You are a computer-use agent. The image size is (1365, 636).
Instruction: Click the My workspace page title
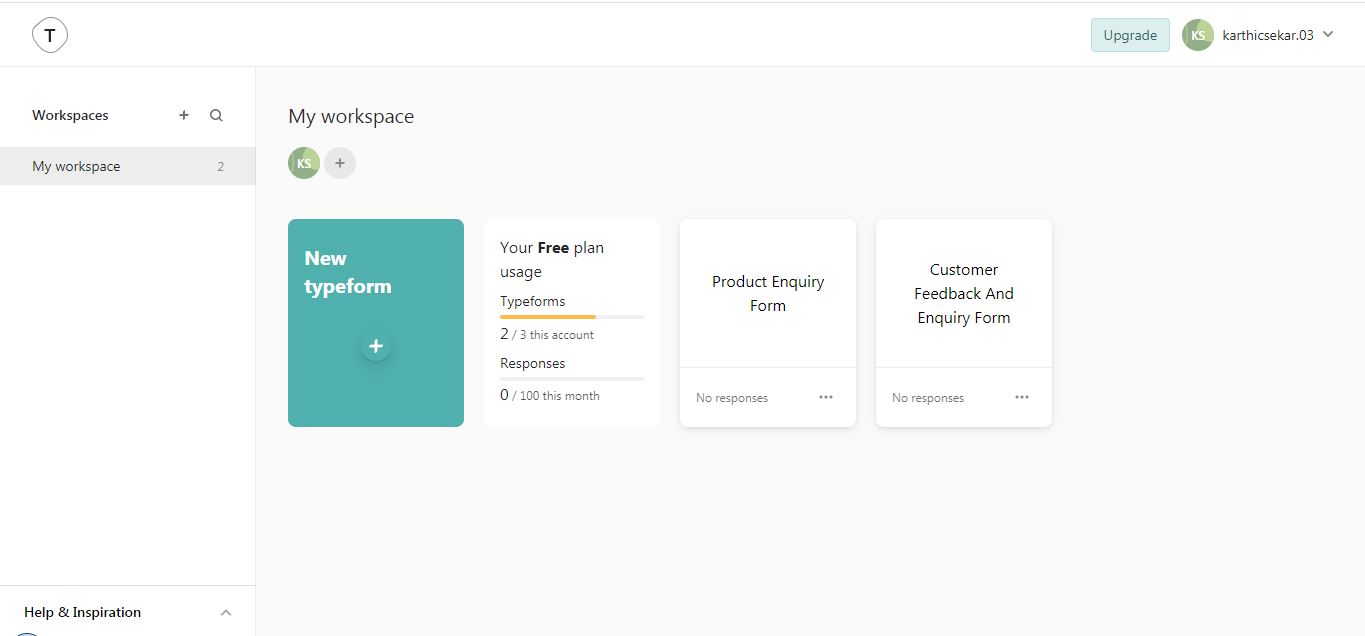tap(351, 116)
